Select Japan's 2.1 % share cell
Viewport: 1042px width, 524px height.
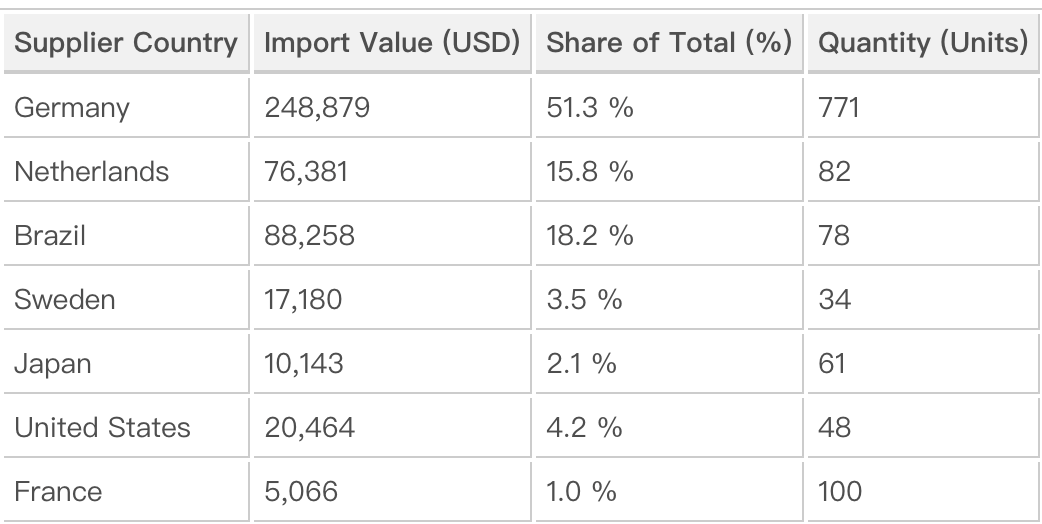click(x=582, y=363)
